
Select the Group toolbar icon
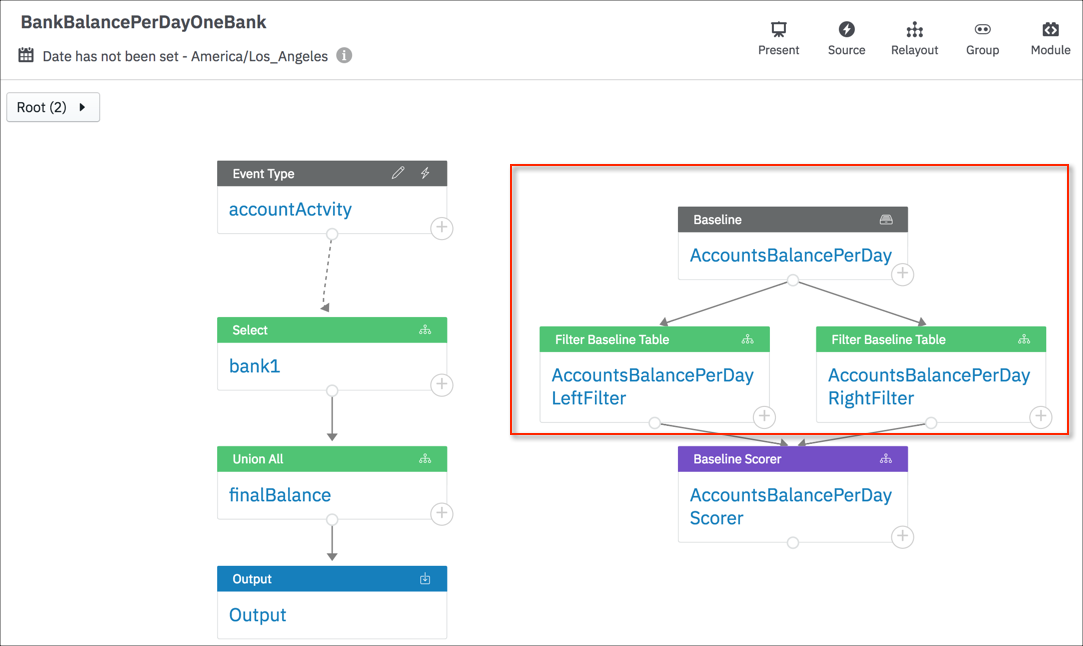(x=982, y=30)
